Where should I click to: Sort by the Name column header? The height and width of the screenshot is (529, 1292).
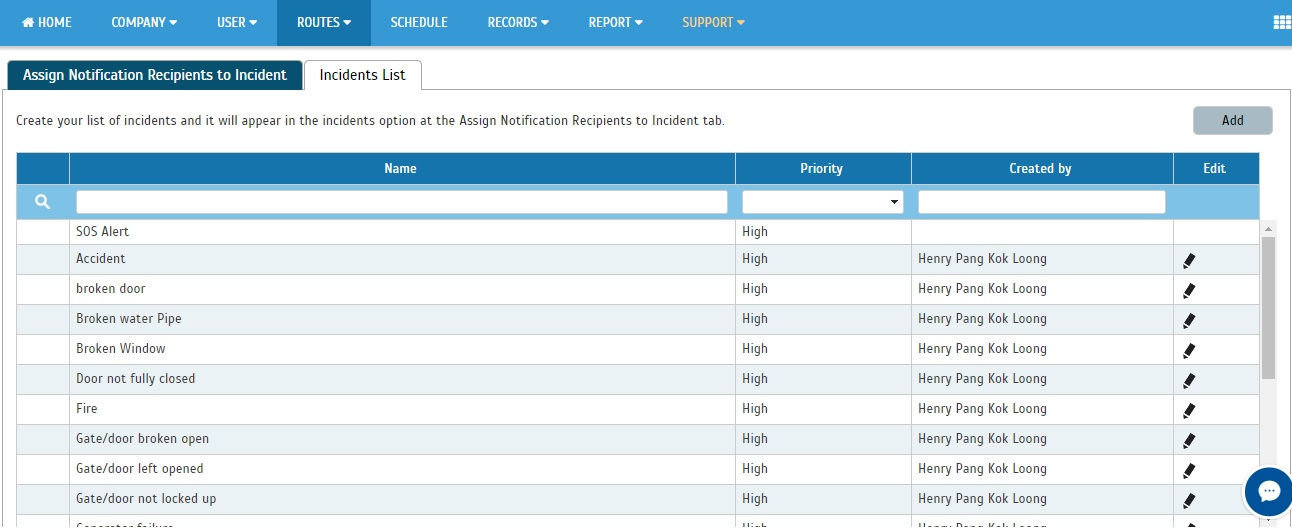coord(401,169)
